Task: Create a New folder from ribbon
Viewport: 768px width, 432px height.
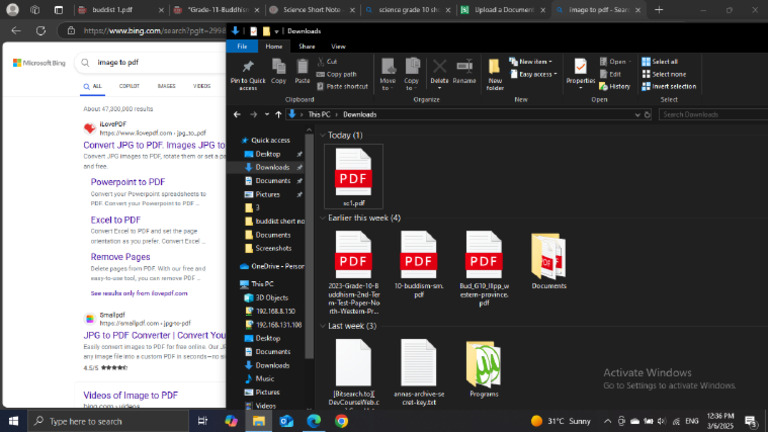Action: (495, 74)
